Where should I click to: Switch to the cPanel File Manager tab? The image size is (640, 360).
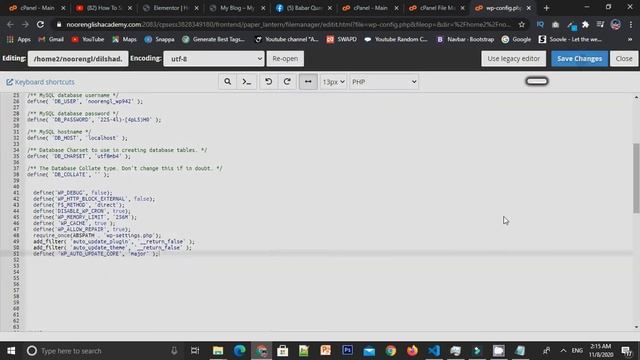coord(436,8)
